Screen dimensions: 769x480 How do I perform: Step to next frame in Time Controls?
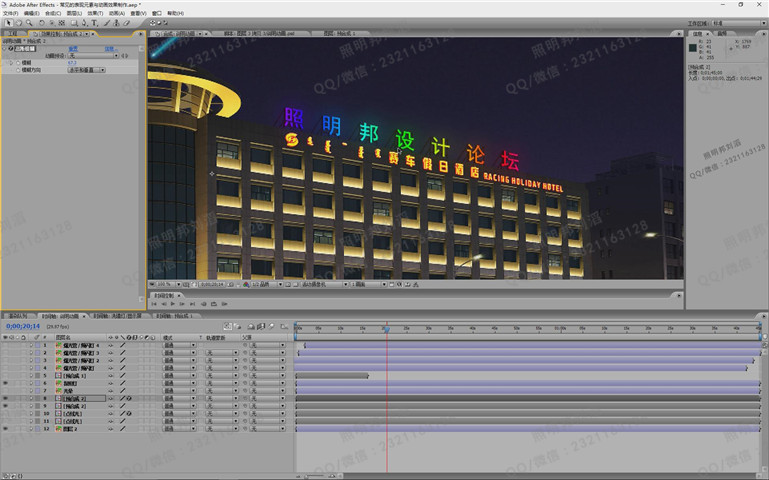click(x=182, y=304)
